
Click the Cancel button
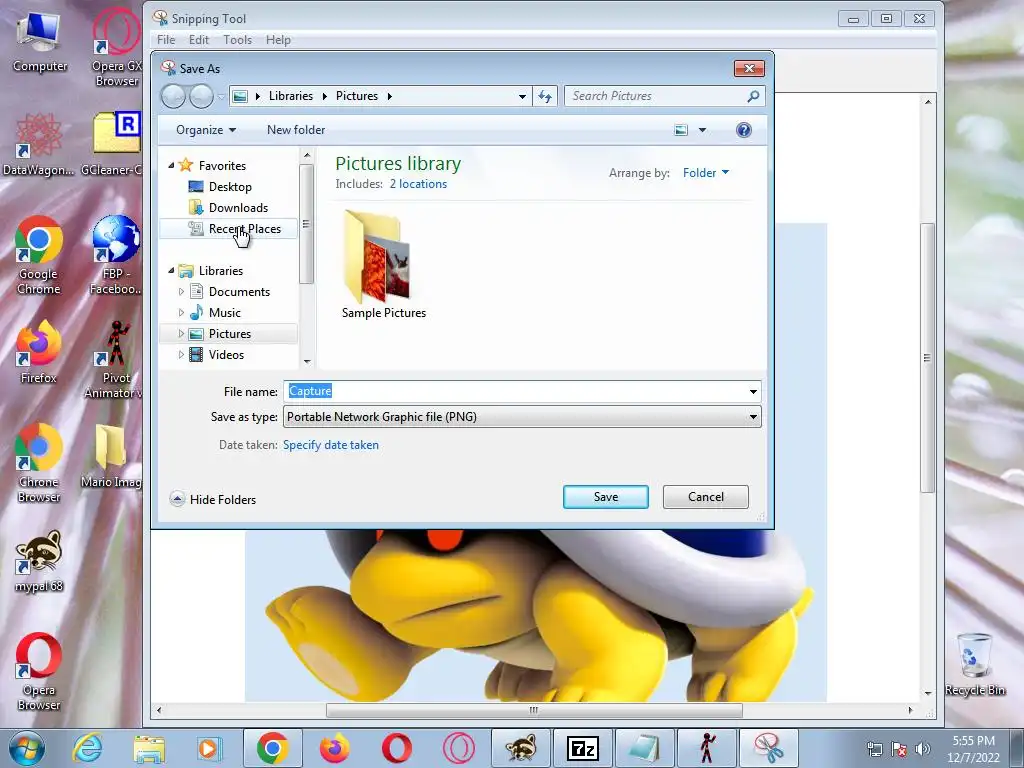(x=706, y=497)
